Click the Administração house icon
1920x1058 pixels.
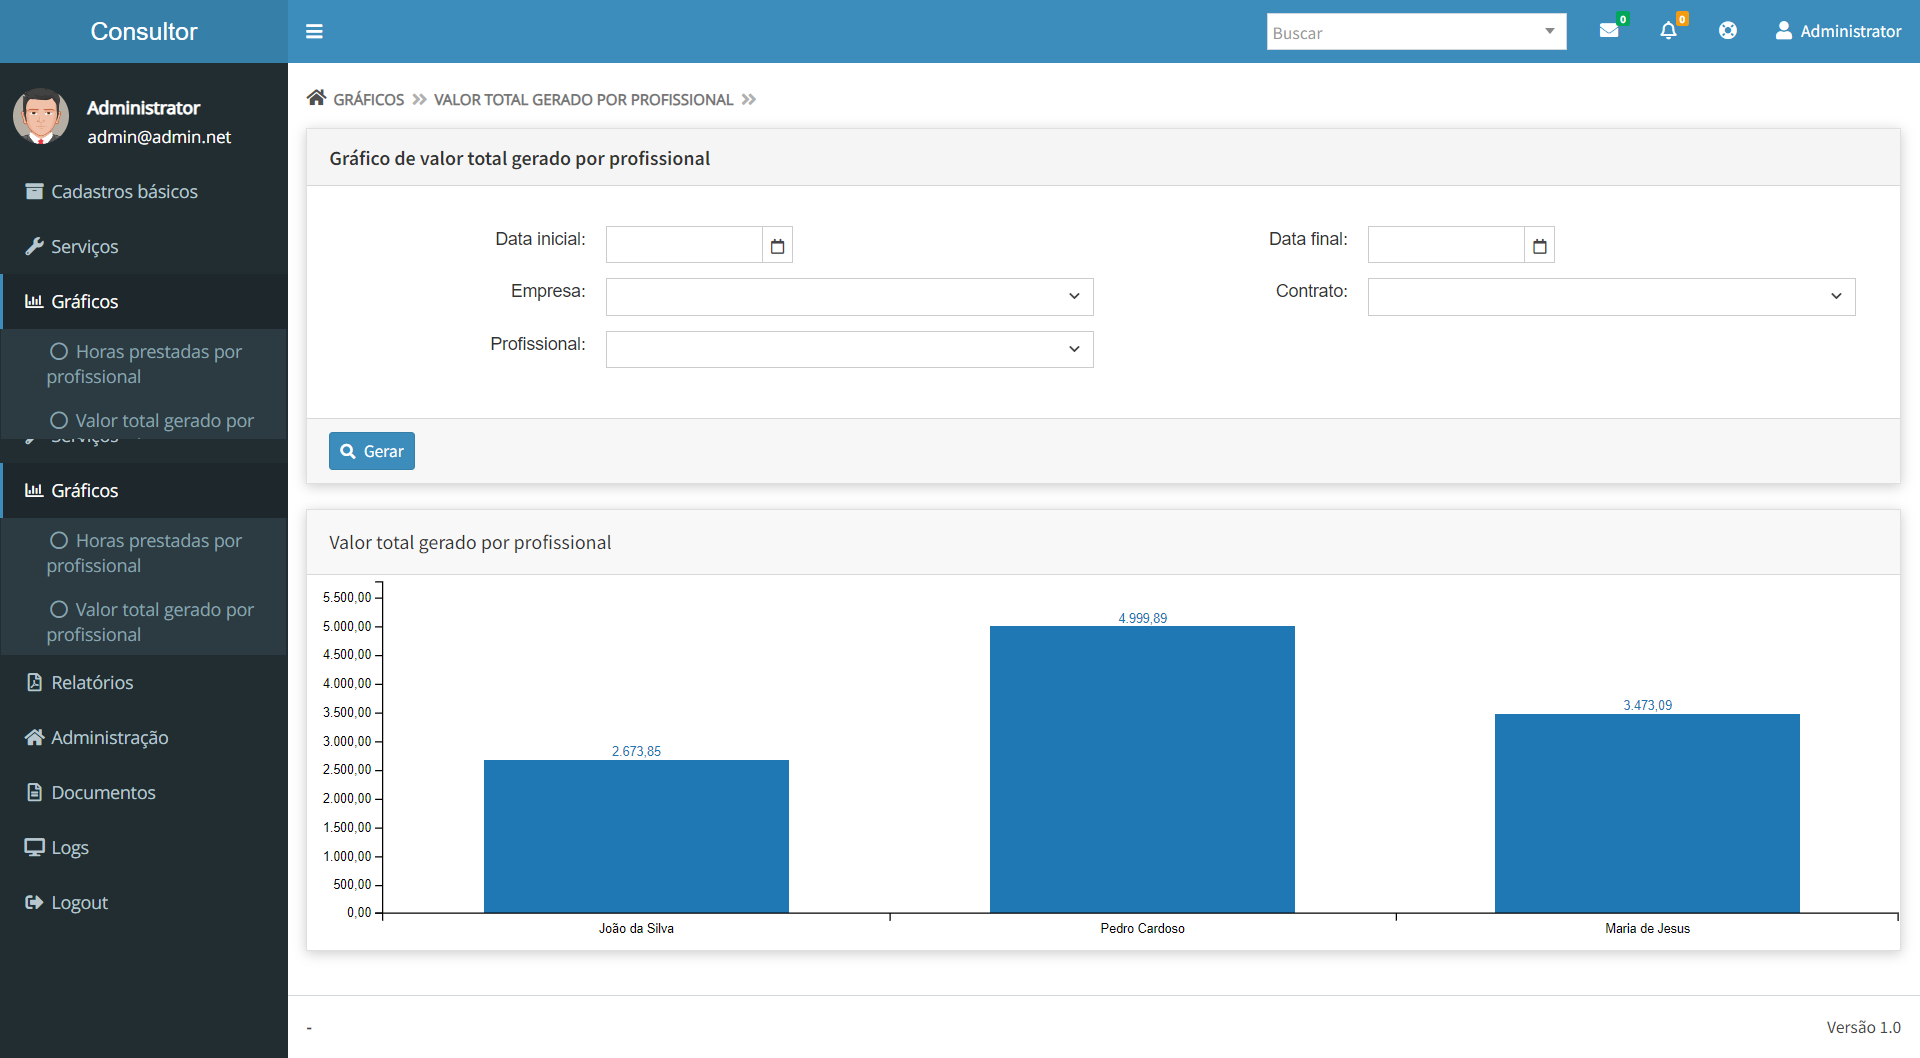pyautogui.click(x=34, y=737)
